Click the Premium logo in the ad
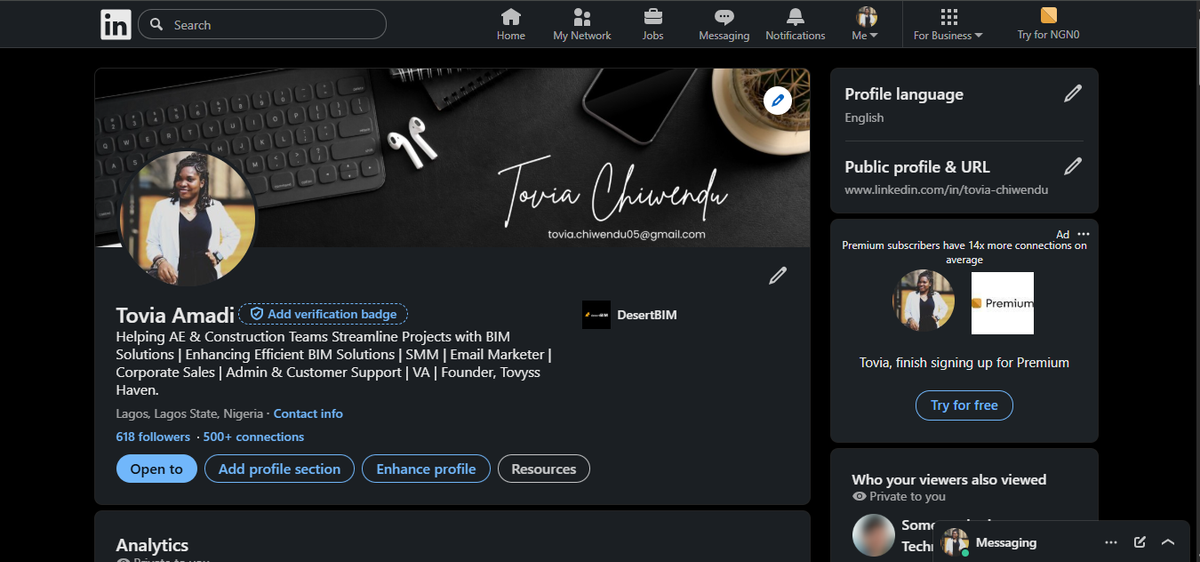The image size is (1200, 562). 1002,303
